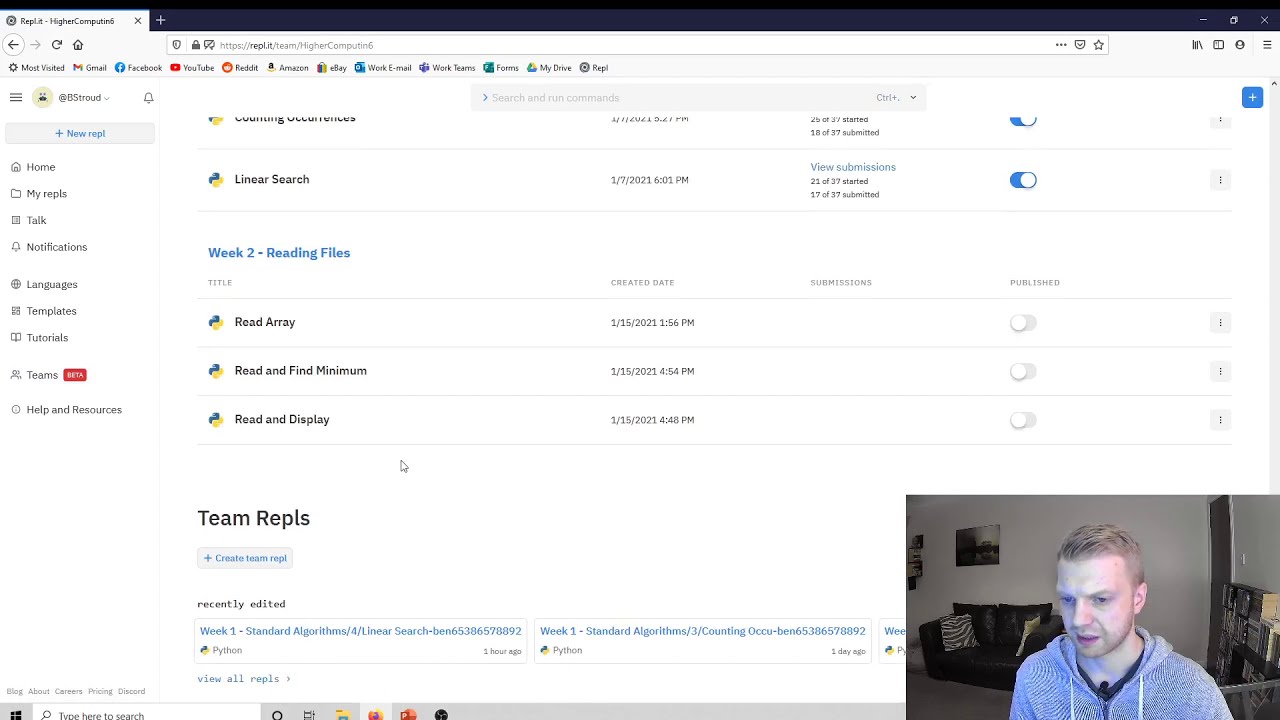The image size is (1280, 720).
Task: Open the view all repls link
Action: 244,679
